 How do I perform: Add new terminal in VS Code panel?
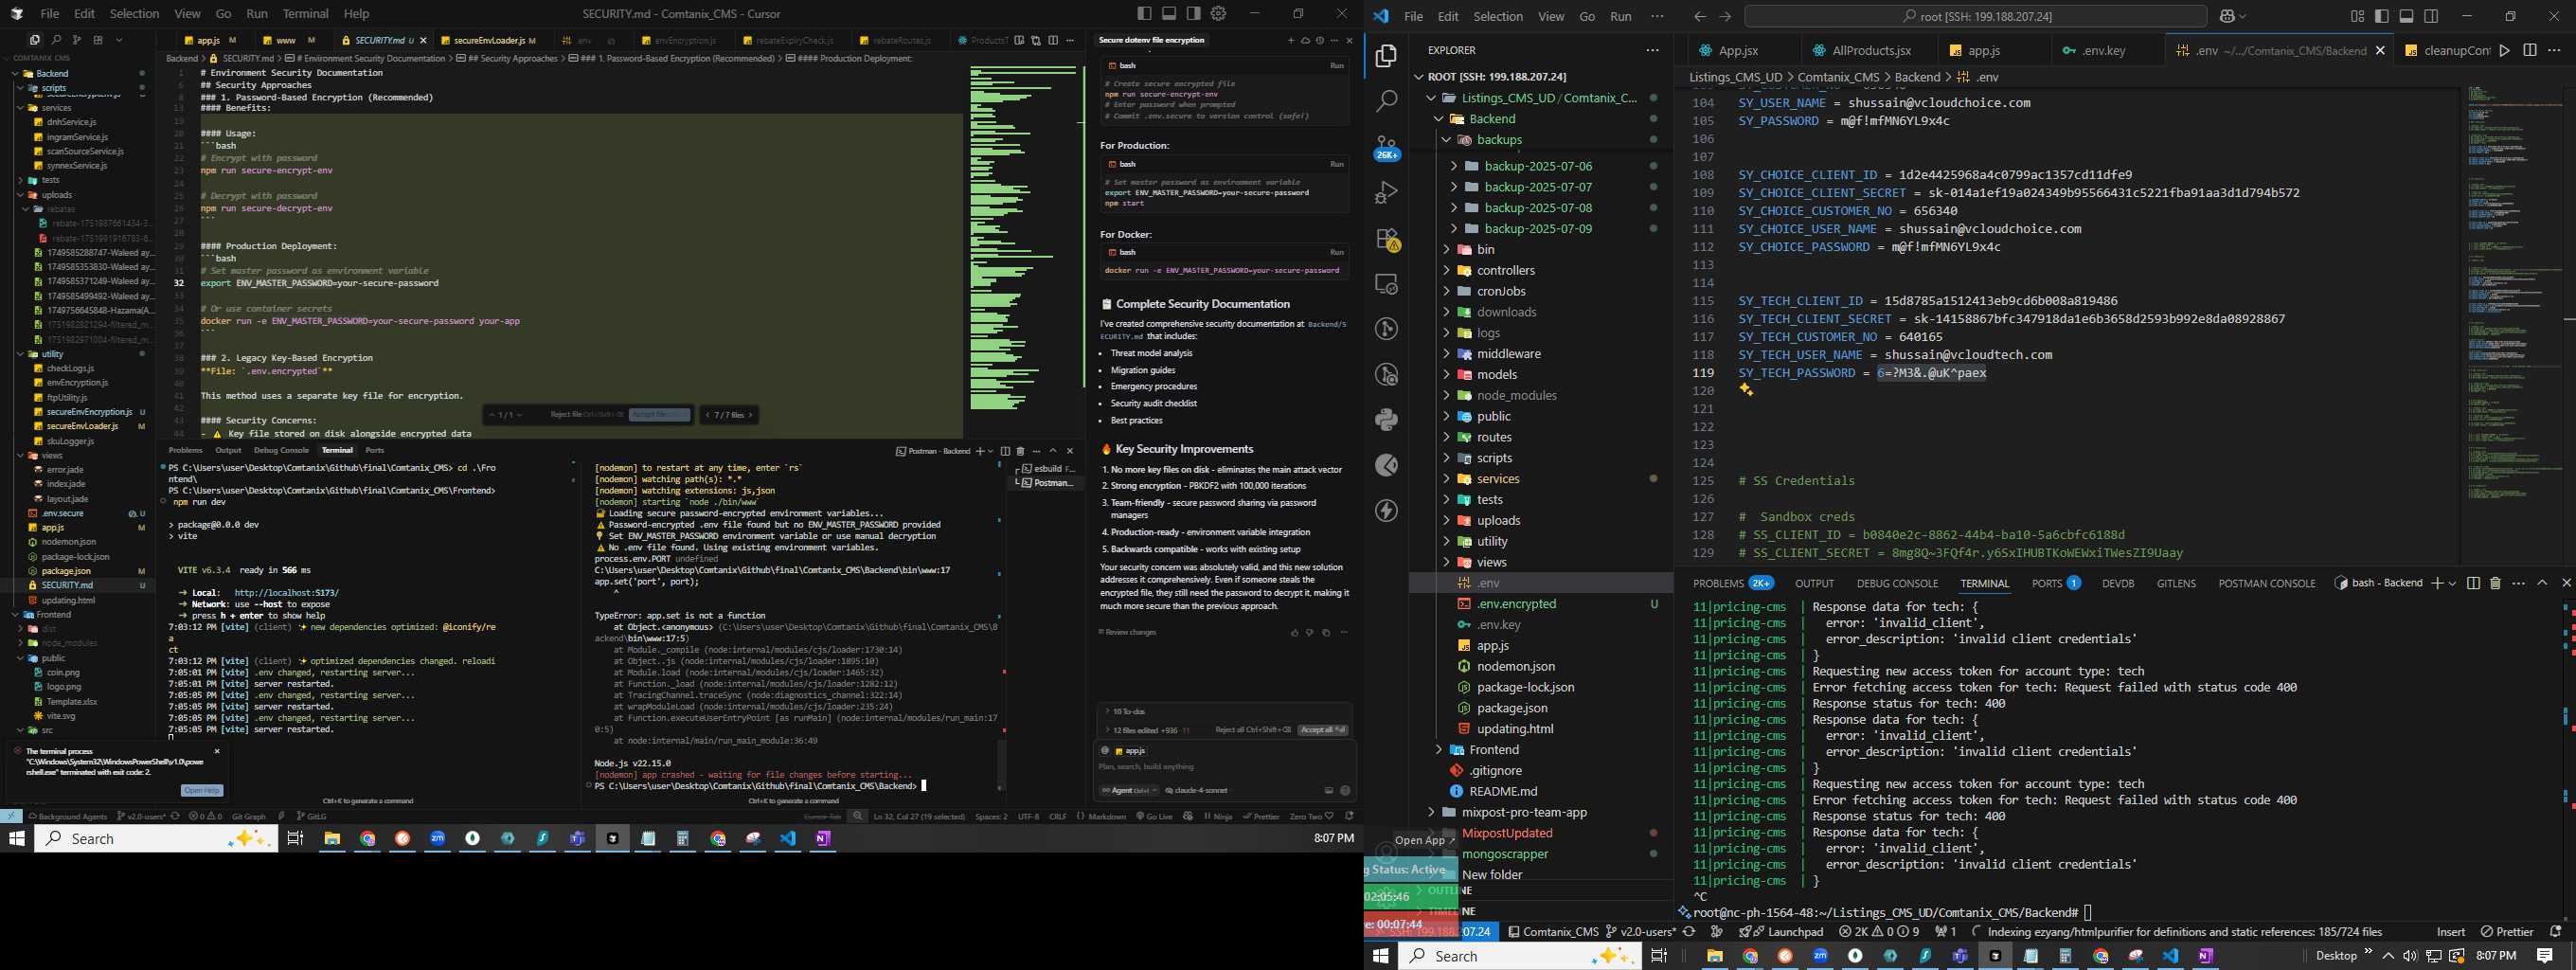[x=2437, y=583]
